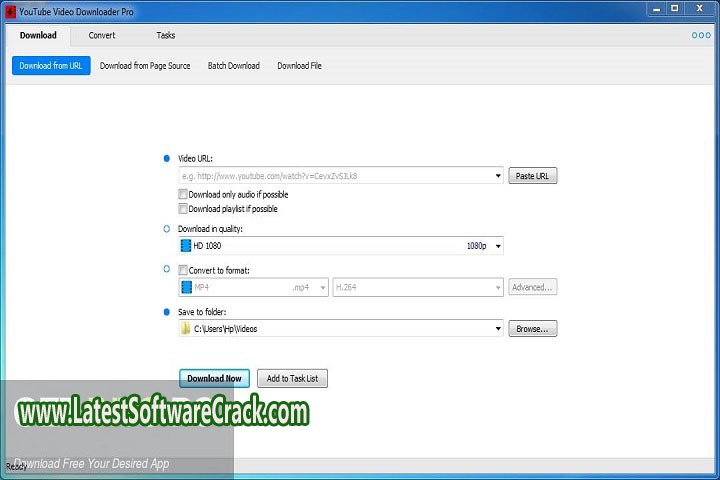Click the folder icon in save path
This screenshot has width=720, height=480.
point(186,329)
